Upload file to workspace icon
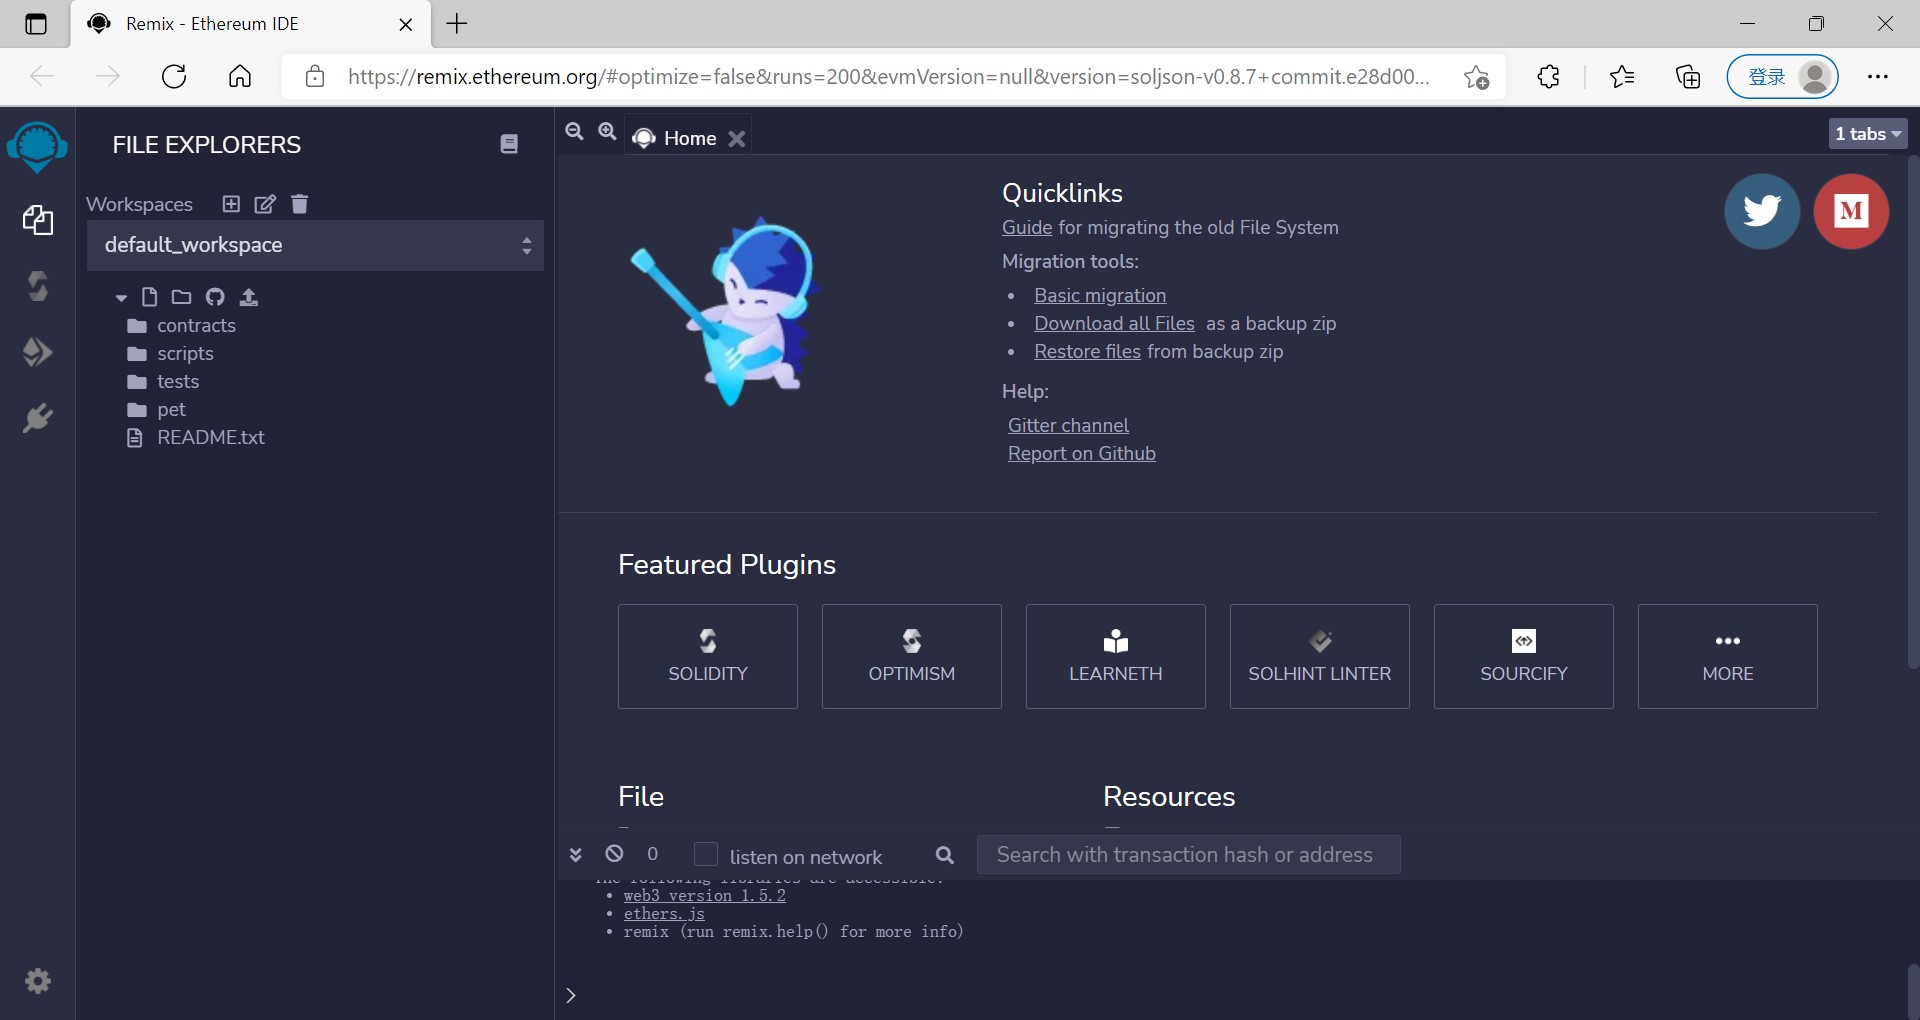The width and height of the screenshot is (1920, 1020). click(x=249, y=297)
